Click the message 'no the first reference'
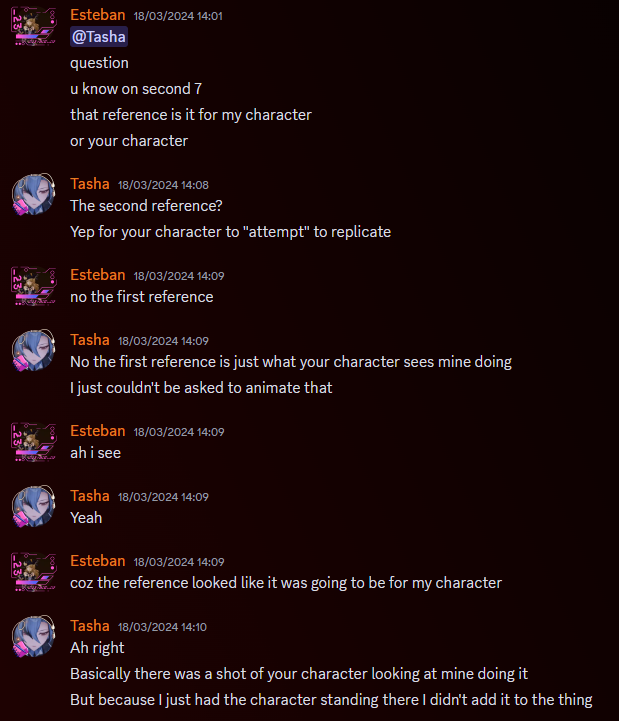619x721 pixels. coord(142,297)
